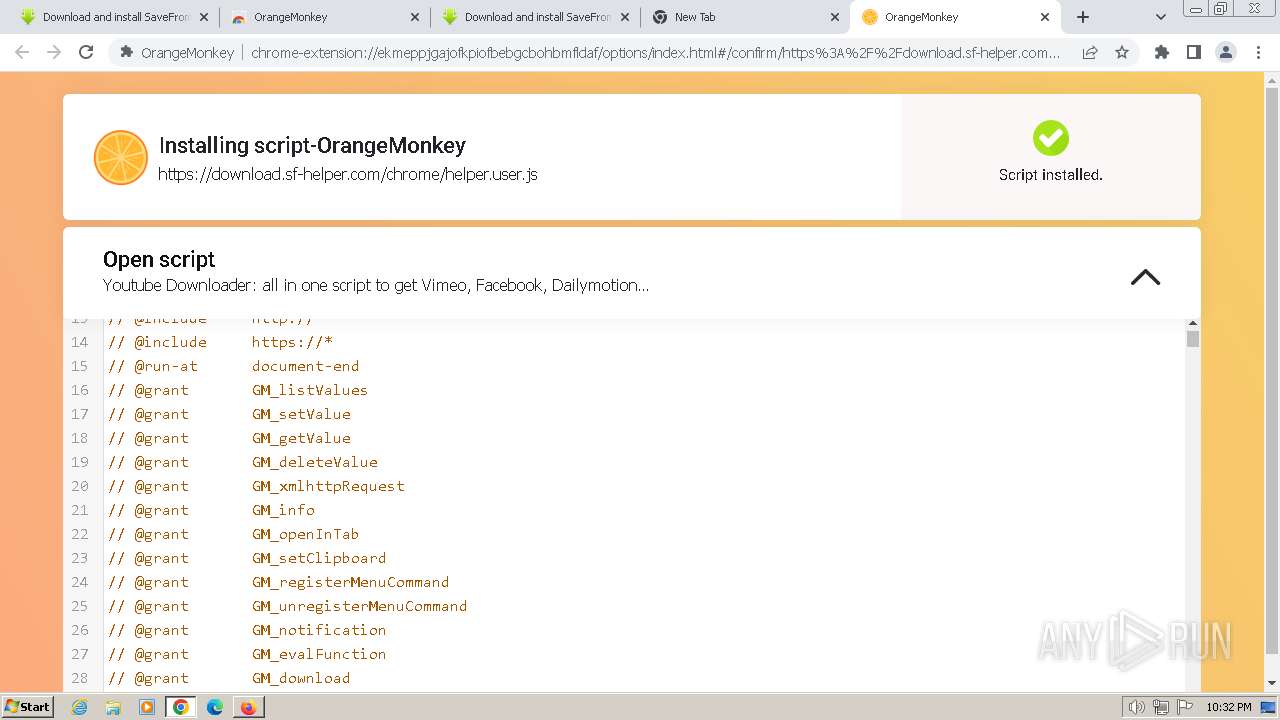Open the Extensions puzzle menu
Screen dimensions: 1280x720
click(x=1162, y=52)
